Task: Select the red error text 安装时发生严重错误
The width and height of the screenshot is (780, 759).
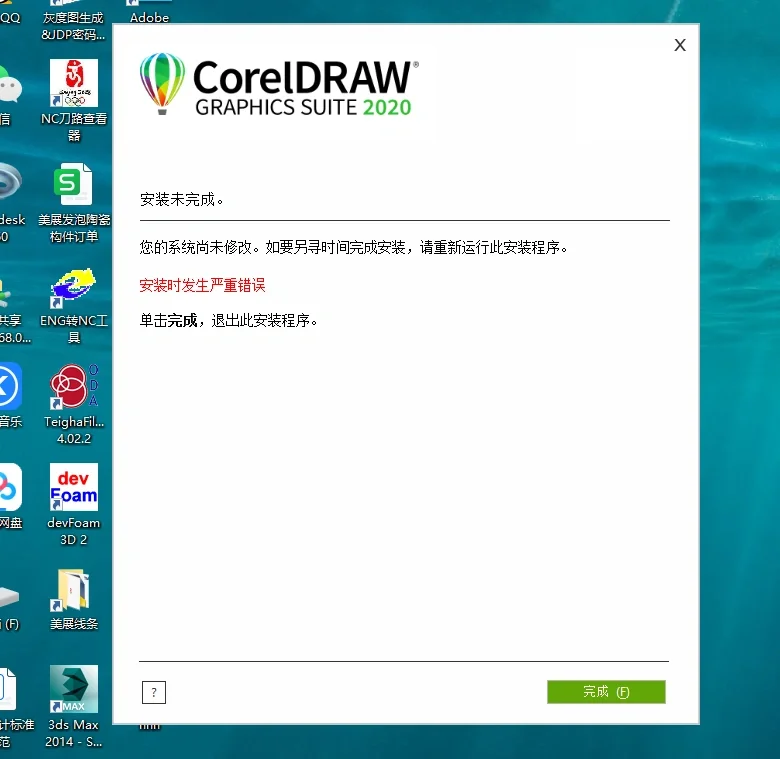Action: tap(202, 285)
